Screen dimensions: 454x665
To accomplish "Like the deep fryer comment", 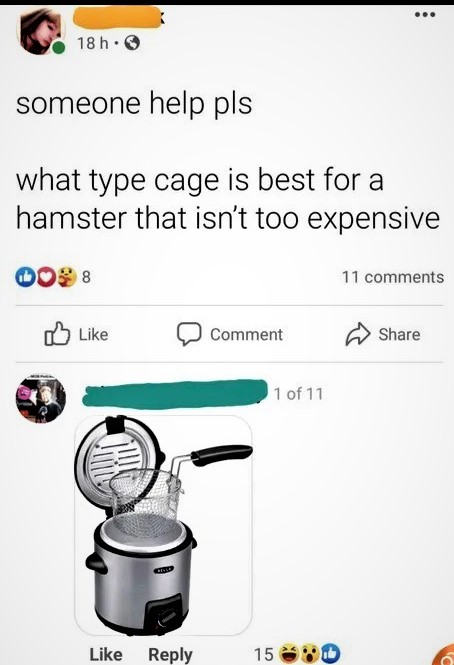I will click(x=106, y=654).
